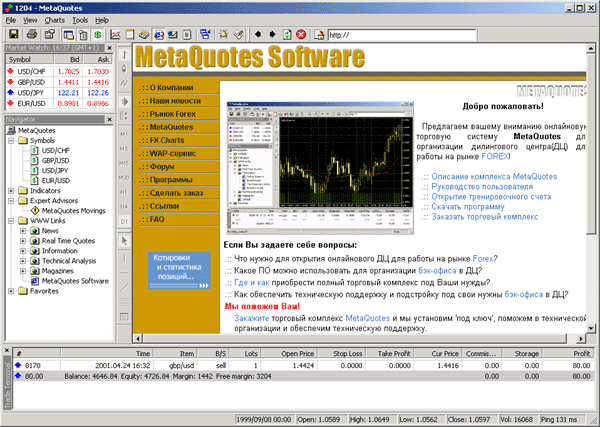Select the M1 timeframe button
This screenshot has width=600, height=427.
(124, 134)
